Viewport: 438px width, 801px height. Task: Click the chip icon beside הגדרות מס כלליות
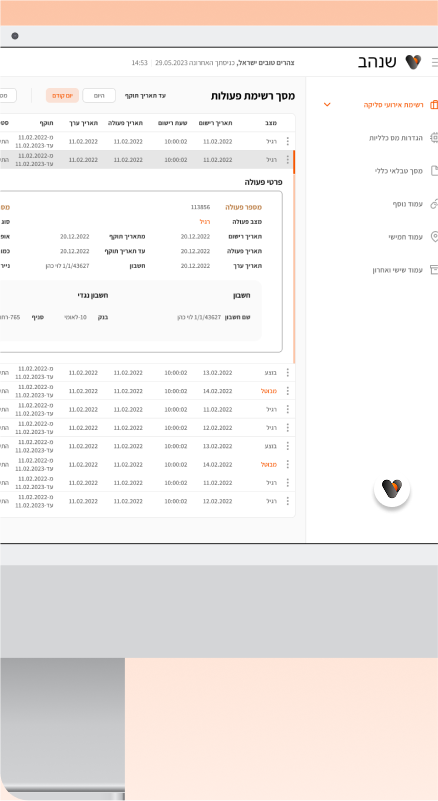tap(434, 137)
